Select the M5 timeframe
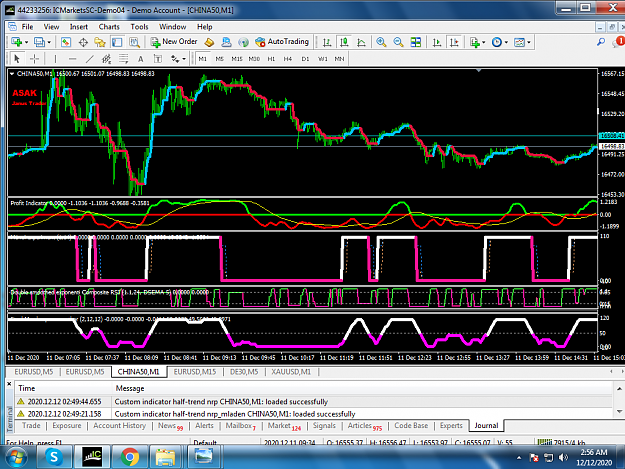The width and height of the screenshot is (625, 469). click(x=220, y=59)
